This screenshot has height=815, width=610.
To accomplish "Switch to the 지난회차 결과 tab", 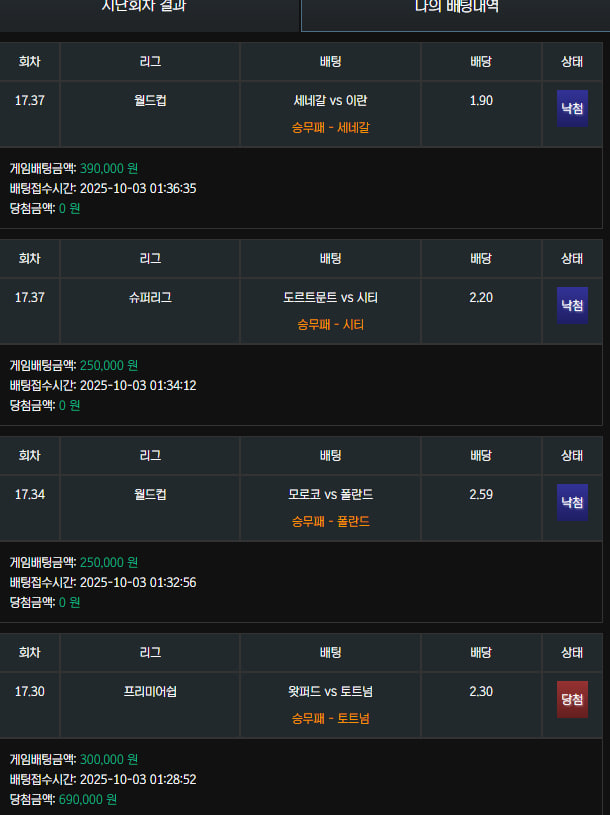I will click(x=148, y=8).
